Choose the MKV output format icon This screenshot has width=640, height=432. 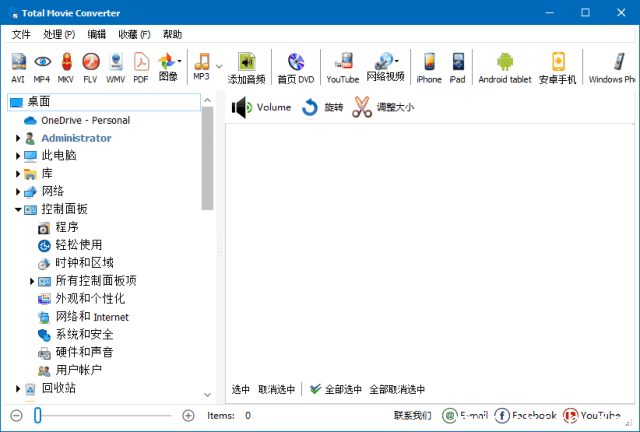point(66,68)
